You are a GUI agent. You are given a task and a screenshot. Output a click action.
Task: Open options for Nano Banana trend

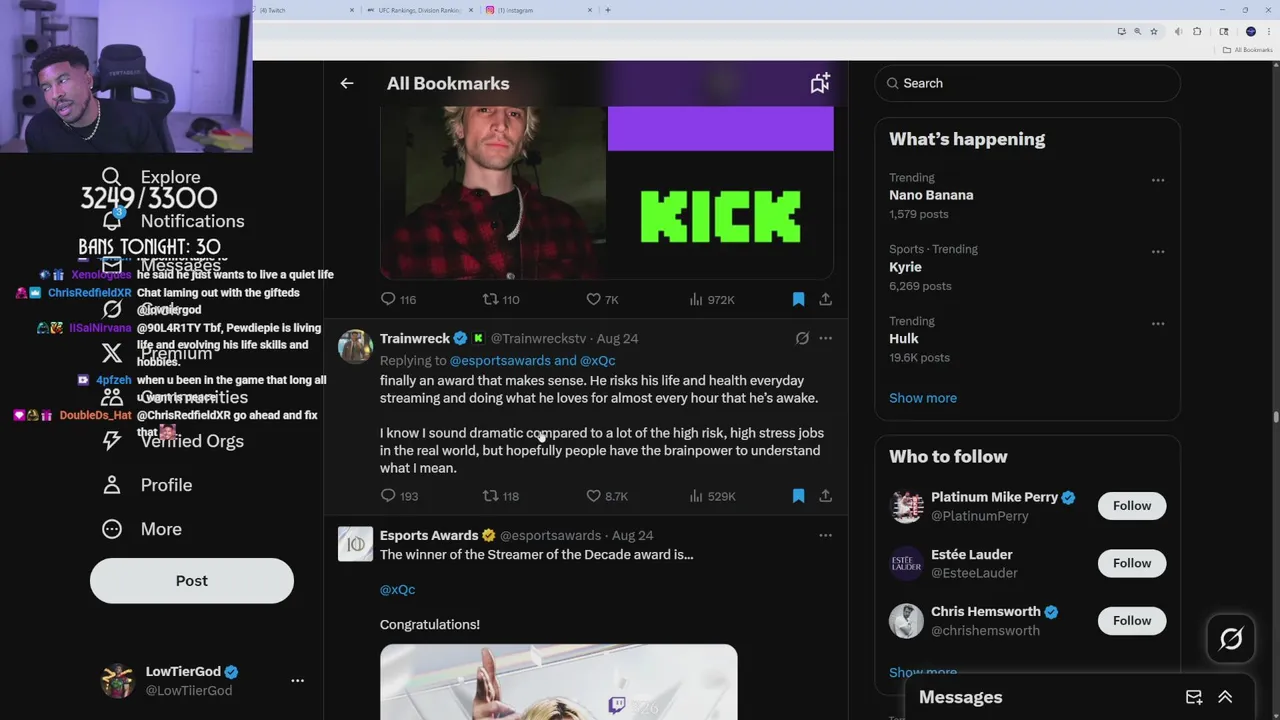pos(1158,180)
